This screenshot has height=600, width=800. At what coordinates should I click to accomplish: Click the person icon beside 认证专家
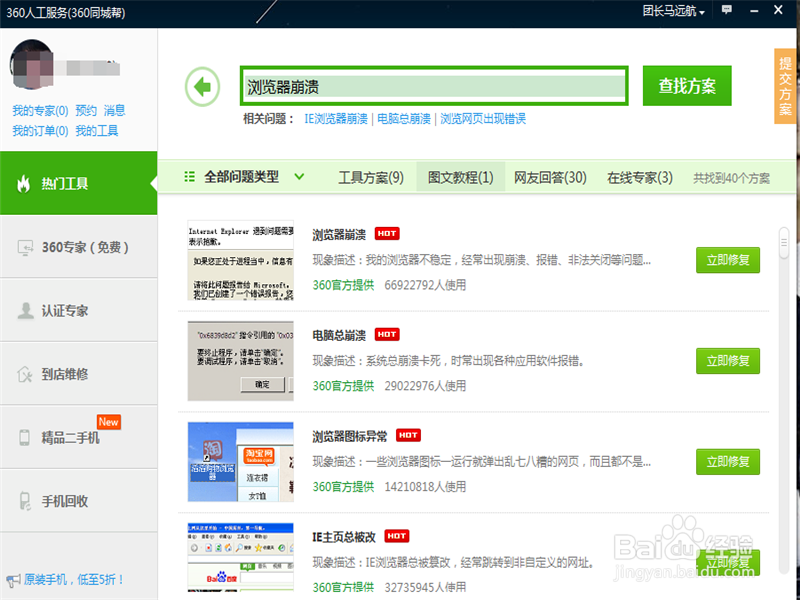coord(25,310)
